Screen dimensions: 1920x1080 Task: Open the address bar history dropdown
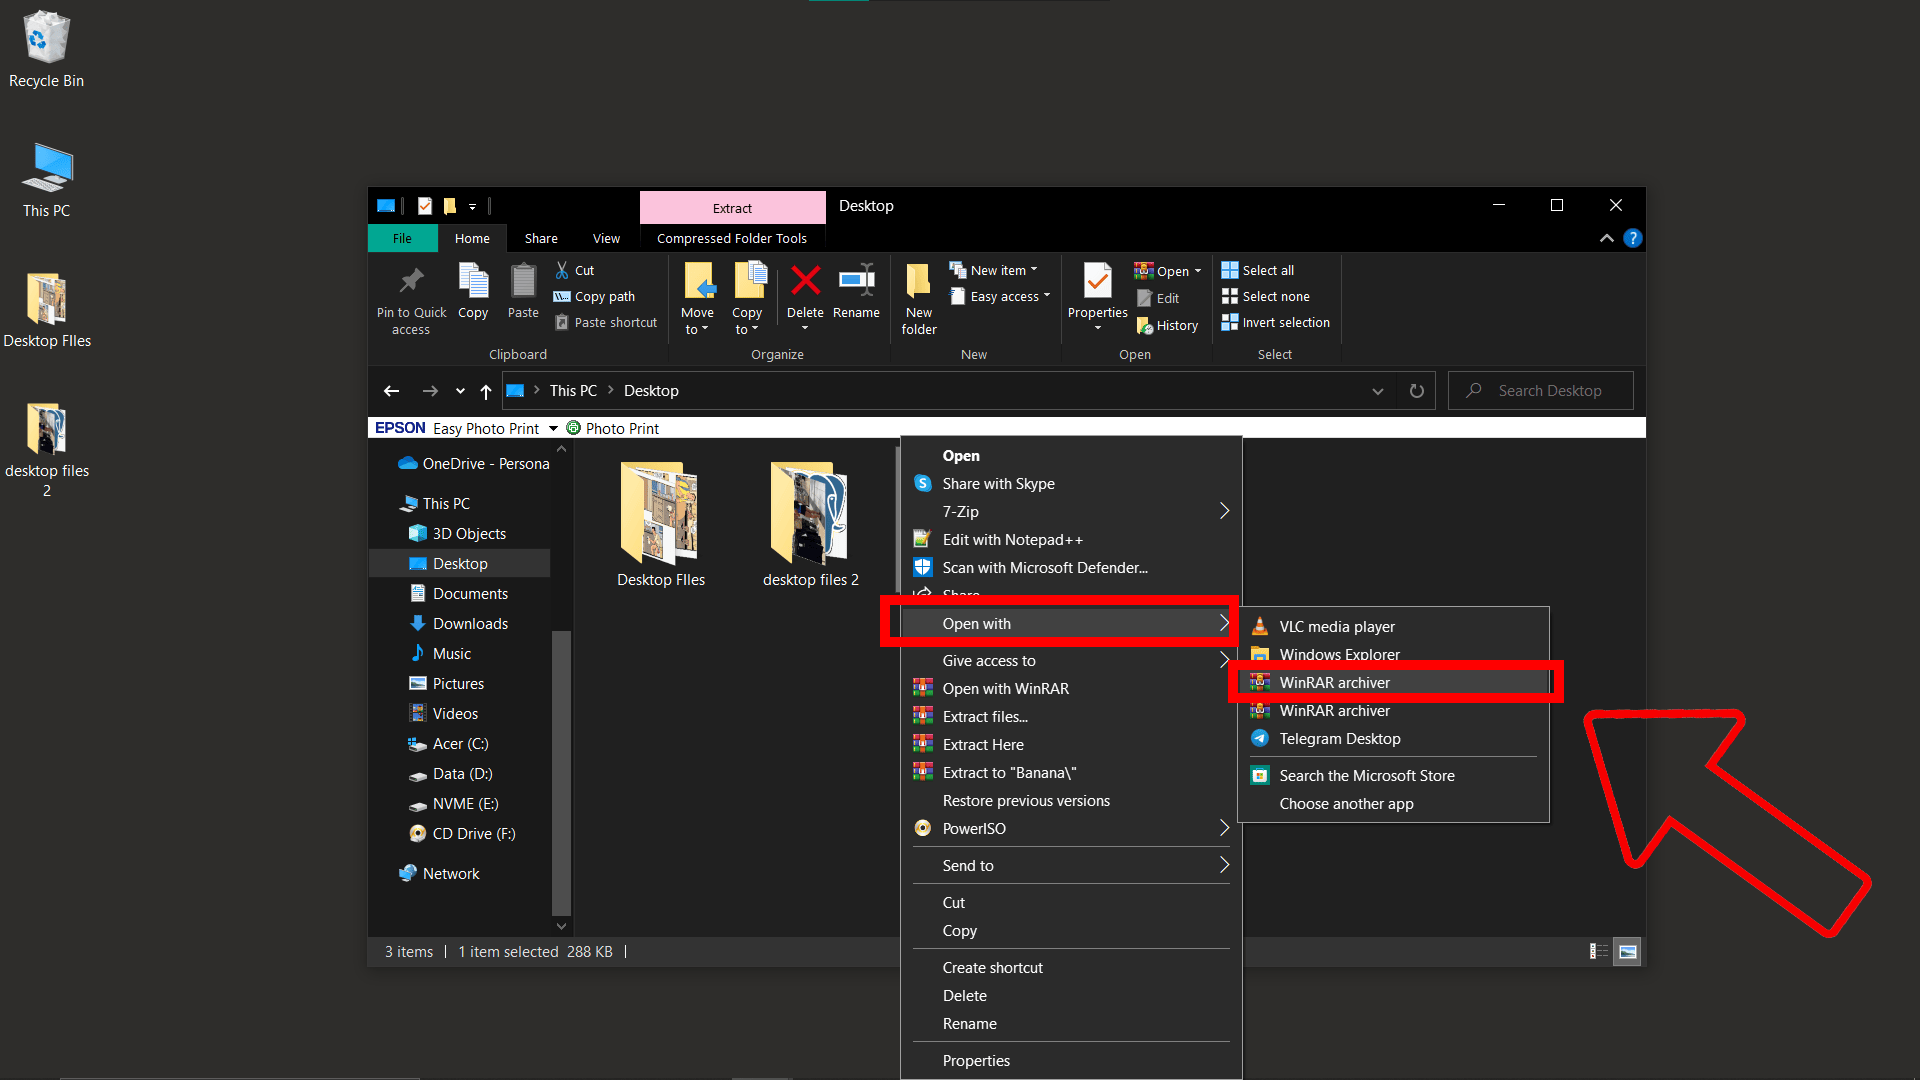click(x=1377, y=390)
